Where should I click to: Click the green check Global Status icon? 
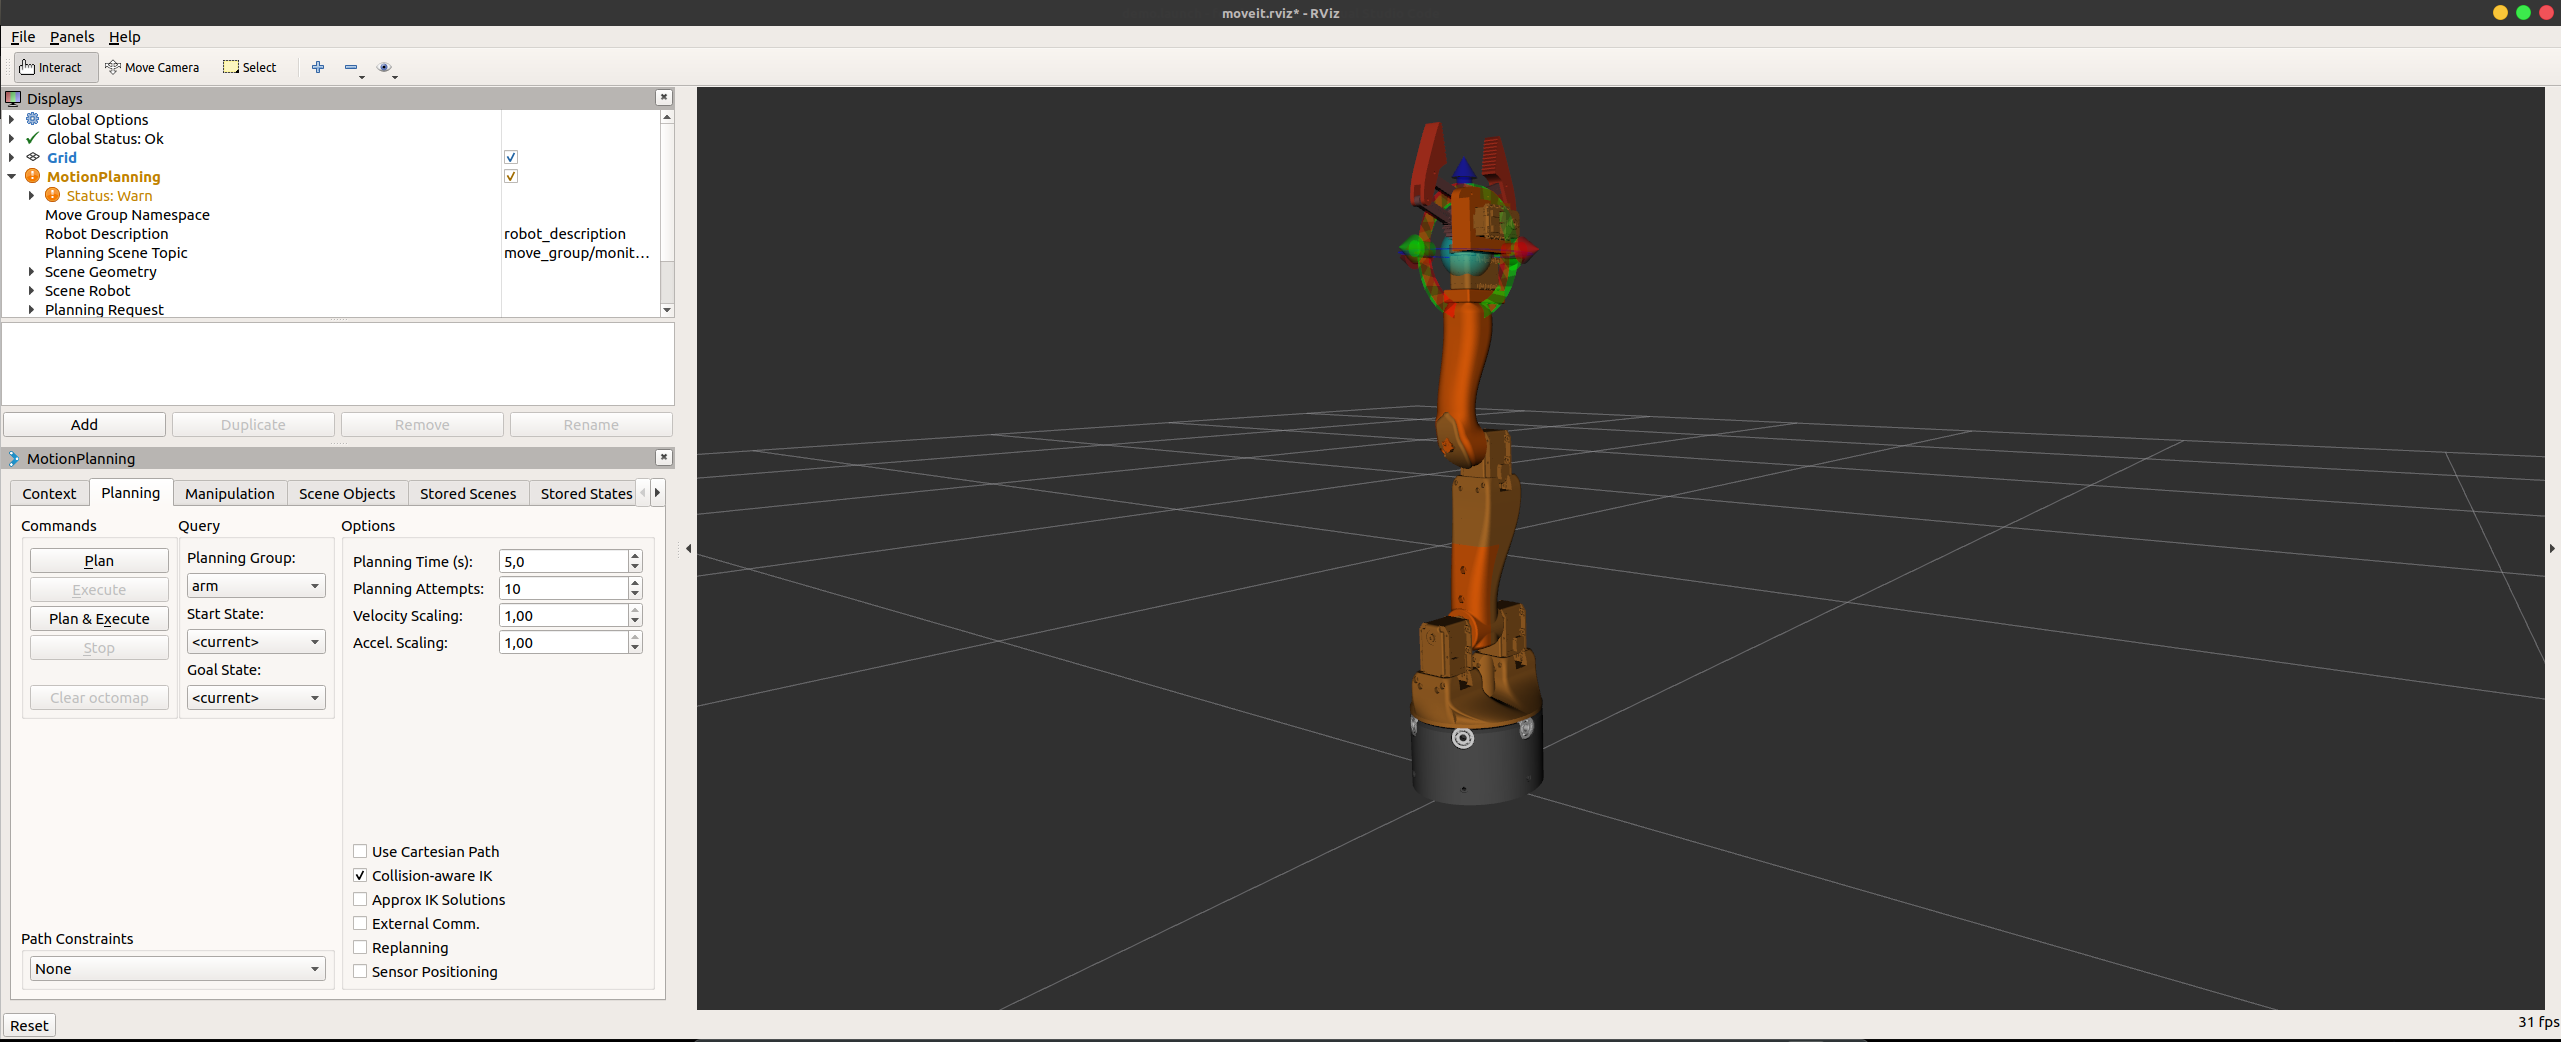tap(33, 138)
